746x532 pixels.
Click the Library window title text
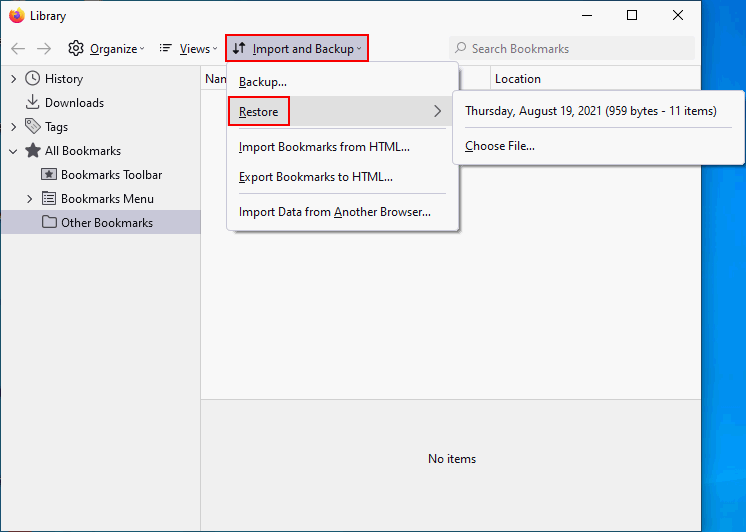pos(48,16)
